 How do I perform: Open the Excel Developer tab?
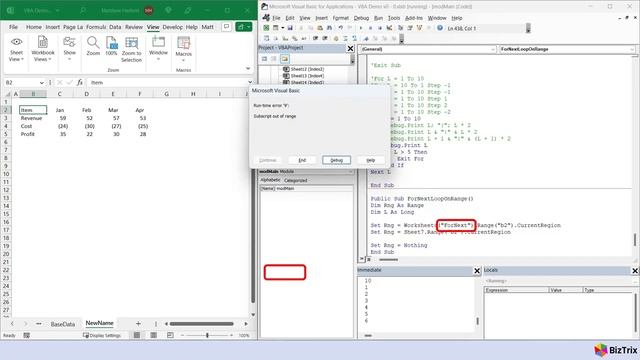(x=173, y=27)
